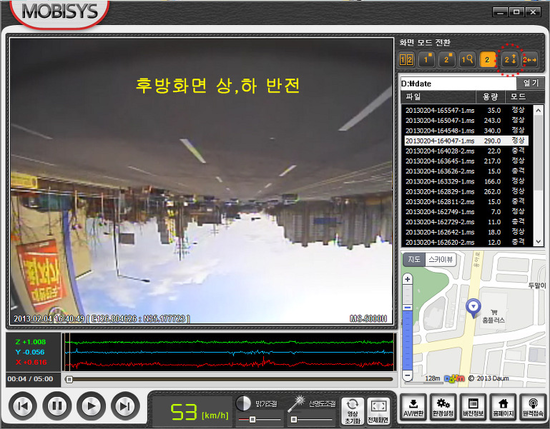This screenshot has width=550, height=429.
Task: Activate channel 1 zoom magnifier mode
Action: 467,59
